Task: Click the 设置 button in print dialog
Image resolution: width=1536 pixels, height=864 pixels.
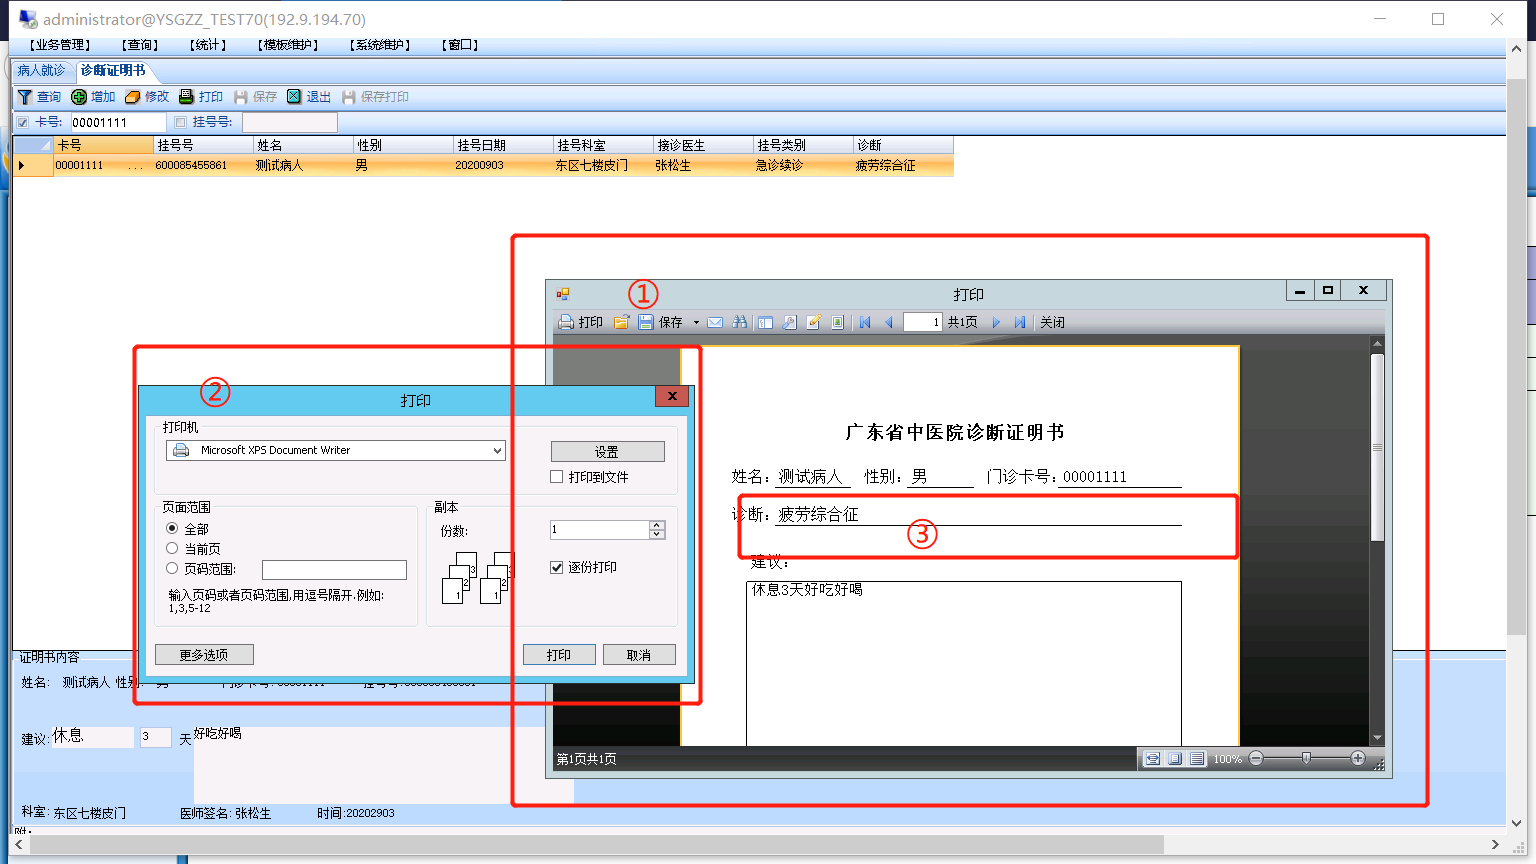Action: point(607,452)
